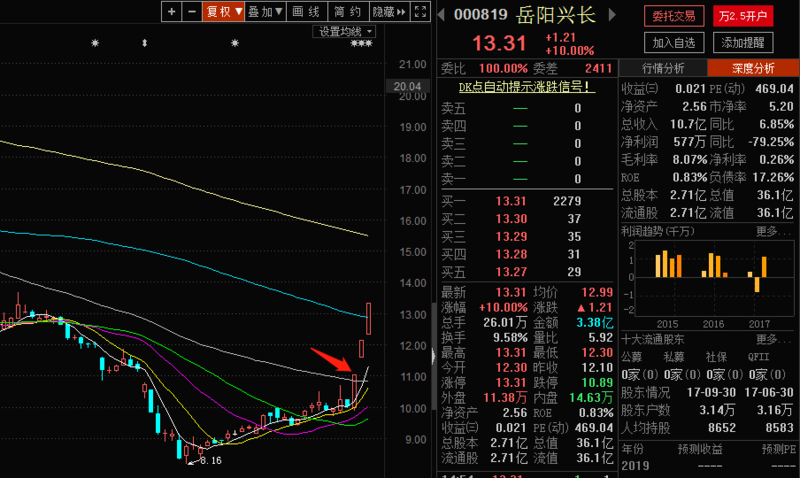Click 更多 next to 十大流通股东

click(772, 340)
